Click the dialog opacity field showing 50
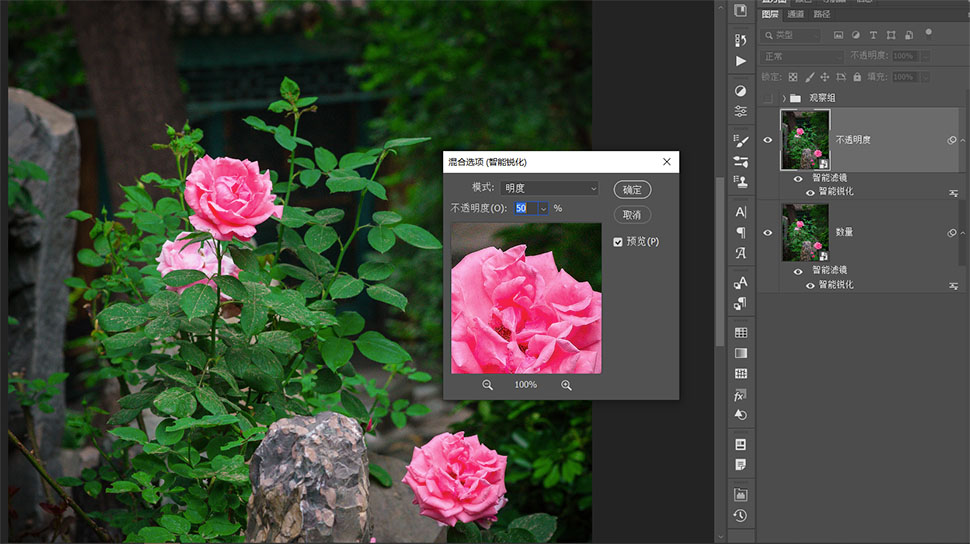The image size is (970, 544). pyautogui.click(x=526, y=209)
